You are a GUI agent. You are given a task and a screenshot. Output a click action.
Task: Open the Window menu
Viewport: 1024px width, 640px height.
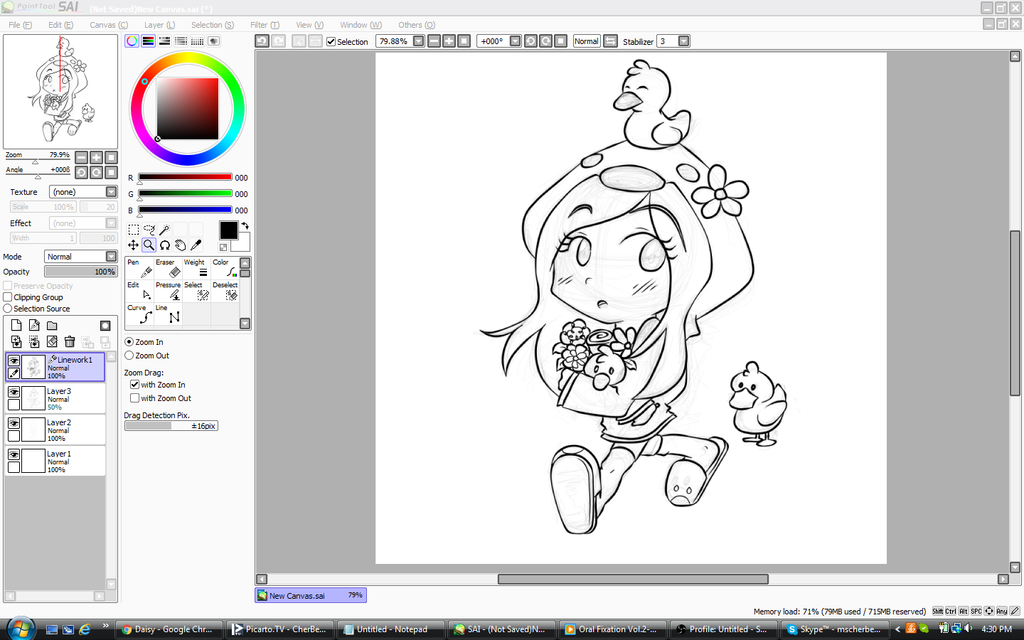(360, 25)
